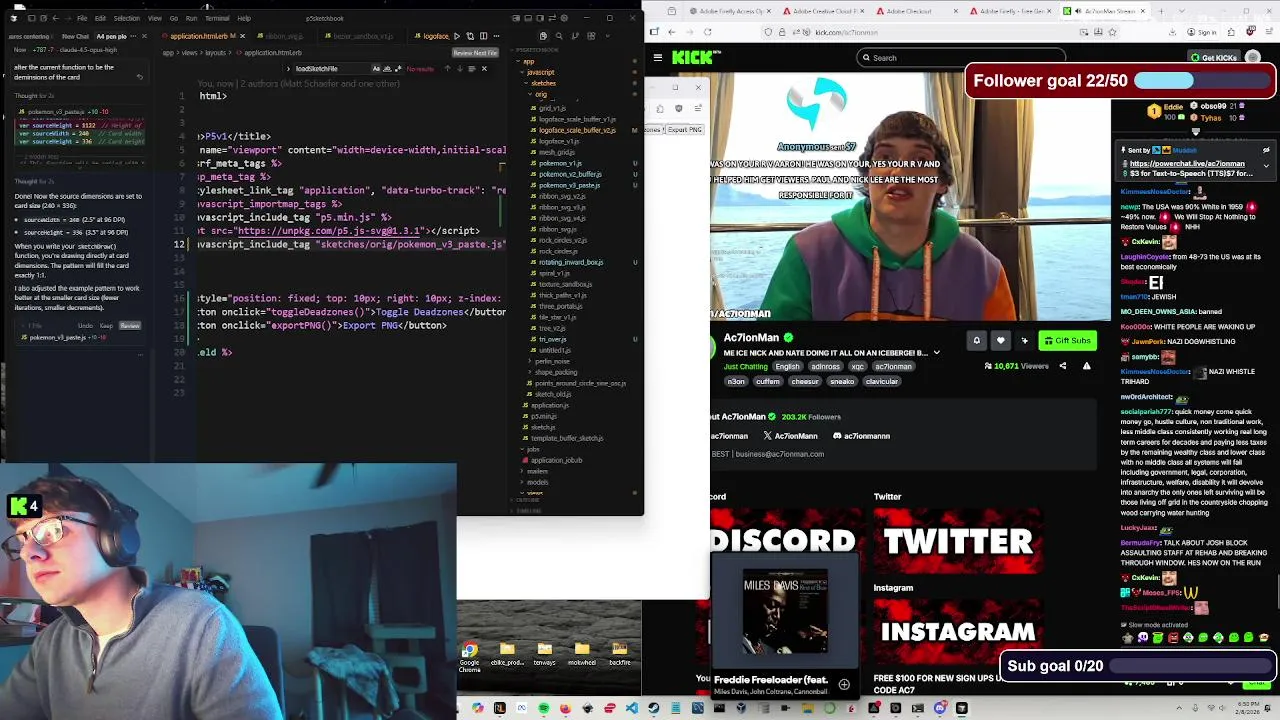Click the TWITTER banner image
The height and width of the screenshot is (720, 1280).
click(957, 541)
